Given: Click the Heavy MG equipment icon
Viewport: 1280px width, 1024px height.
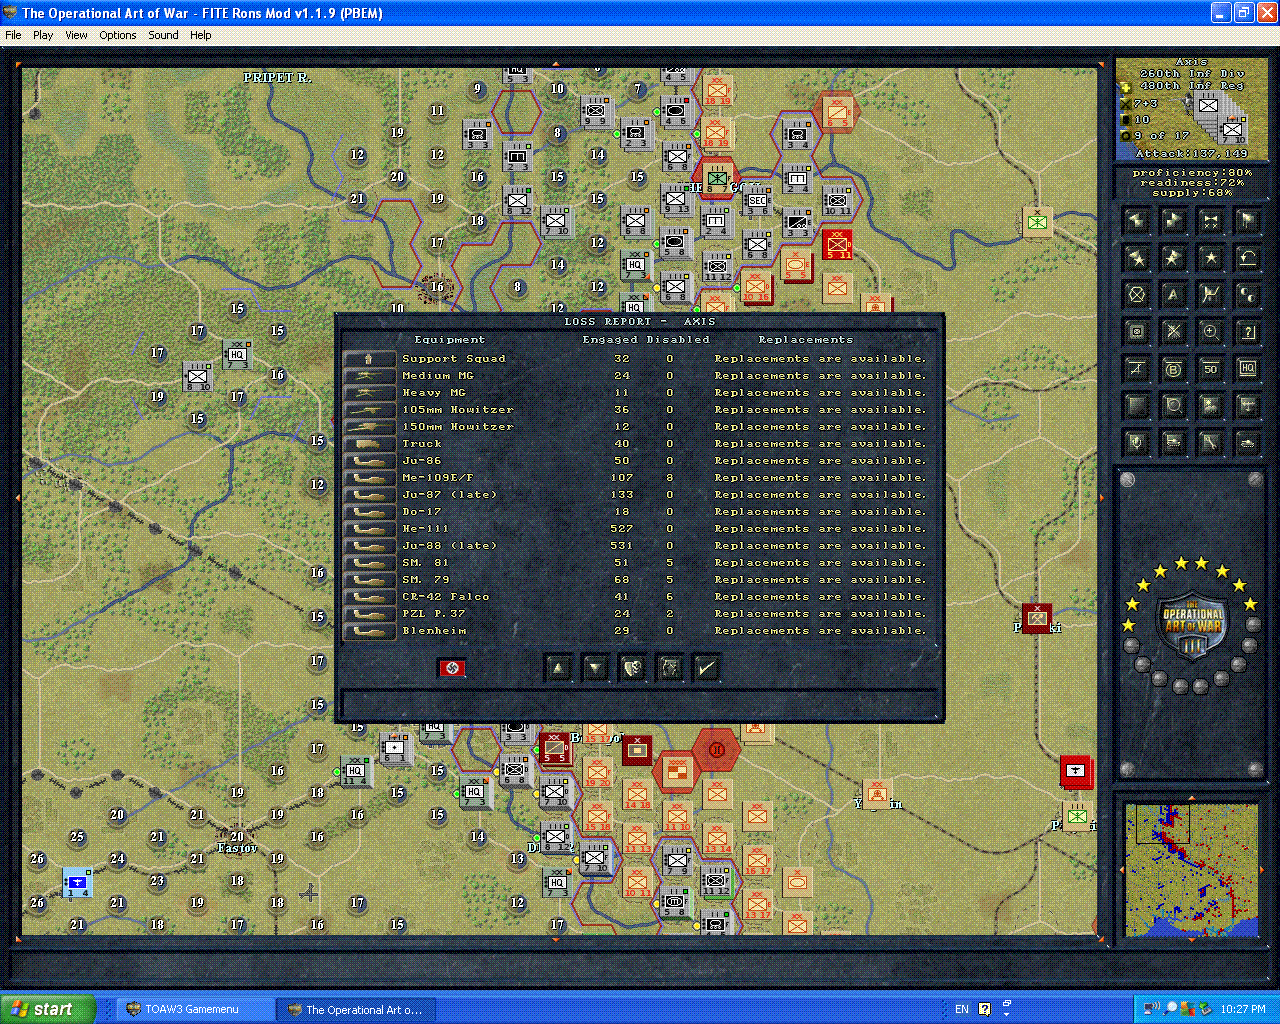Looking at the screenshot, I should [x=369, y=392].
